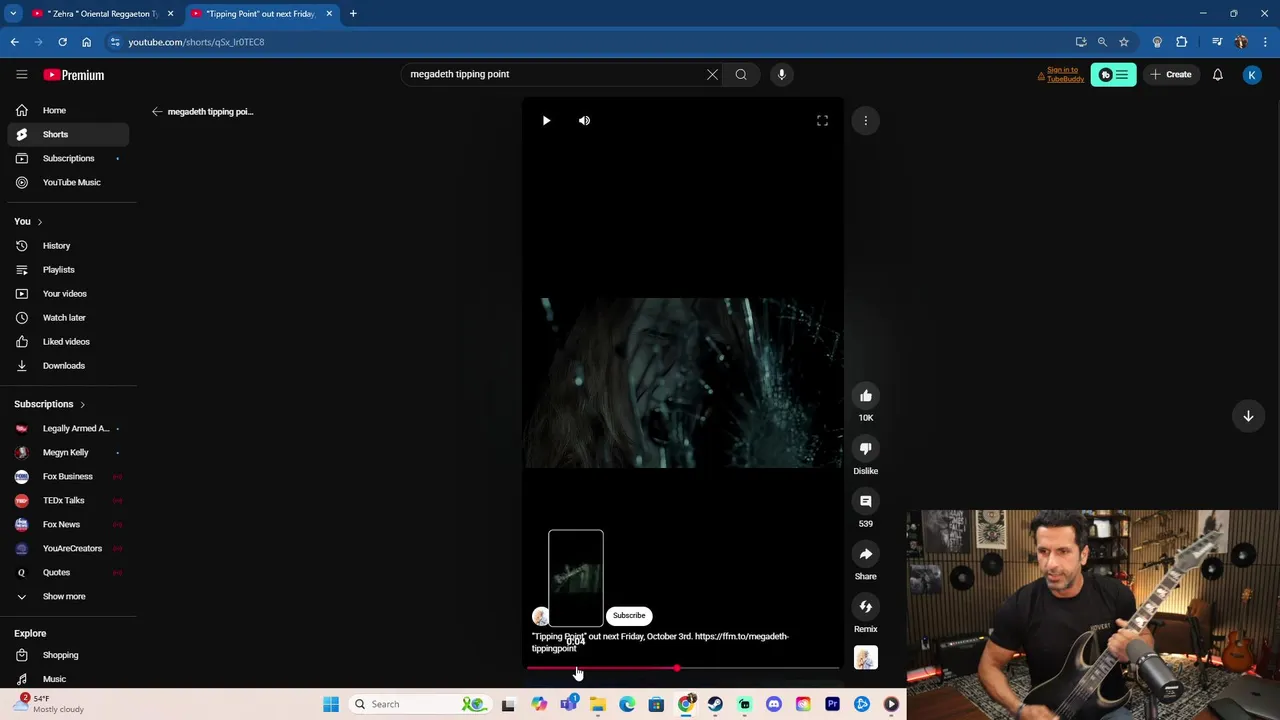Open the Remix option
Viewport: 1280px width, 720px height.
point(866,607)
